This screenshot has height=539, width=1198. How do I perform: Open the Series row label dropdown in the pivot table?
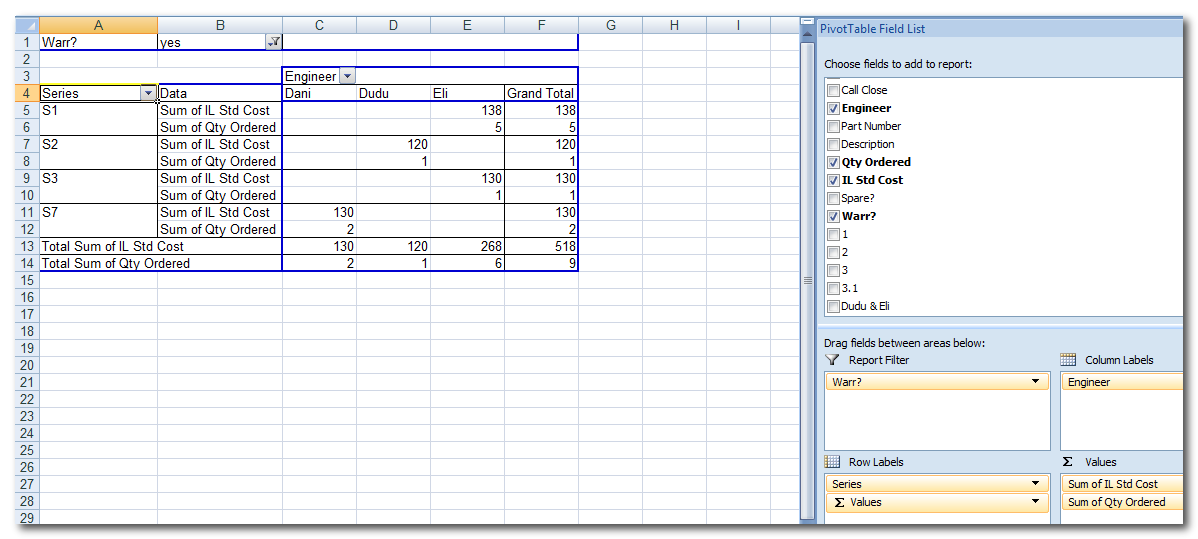coord(148,93)
